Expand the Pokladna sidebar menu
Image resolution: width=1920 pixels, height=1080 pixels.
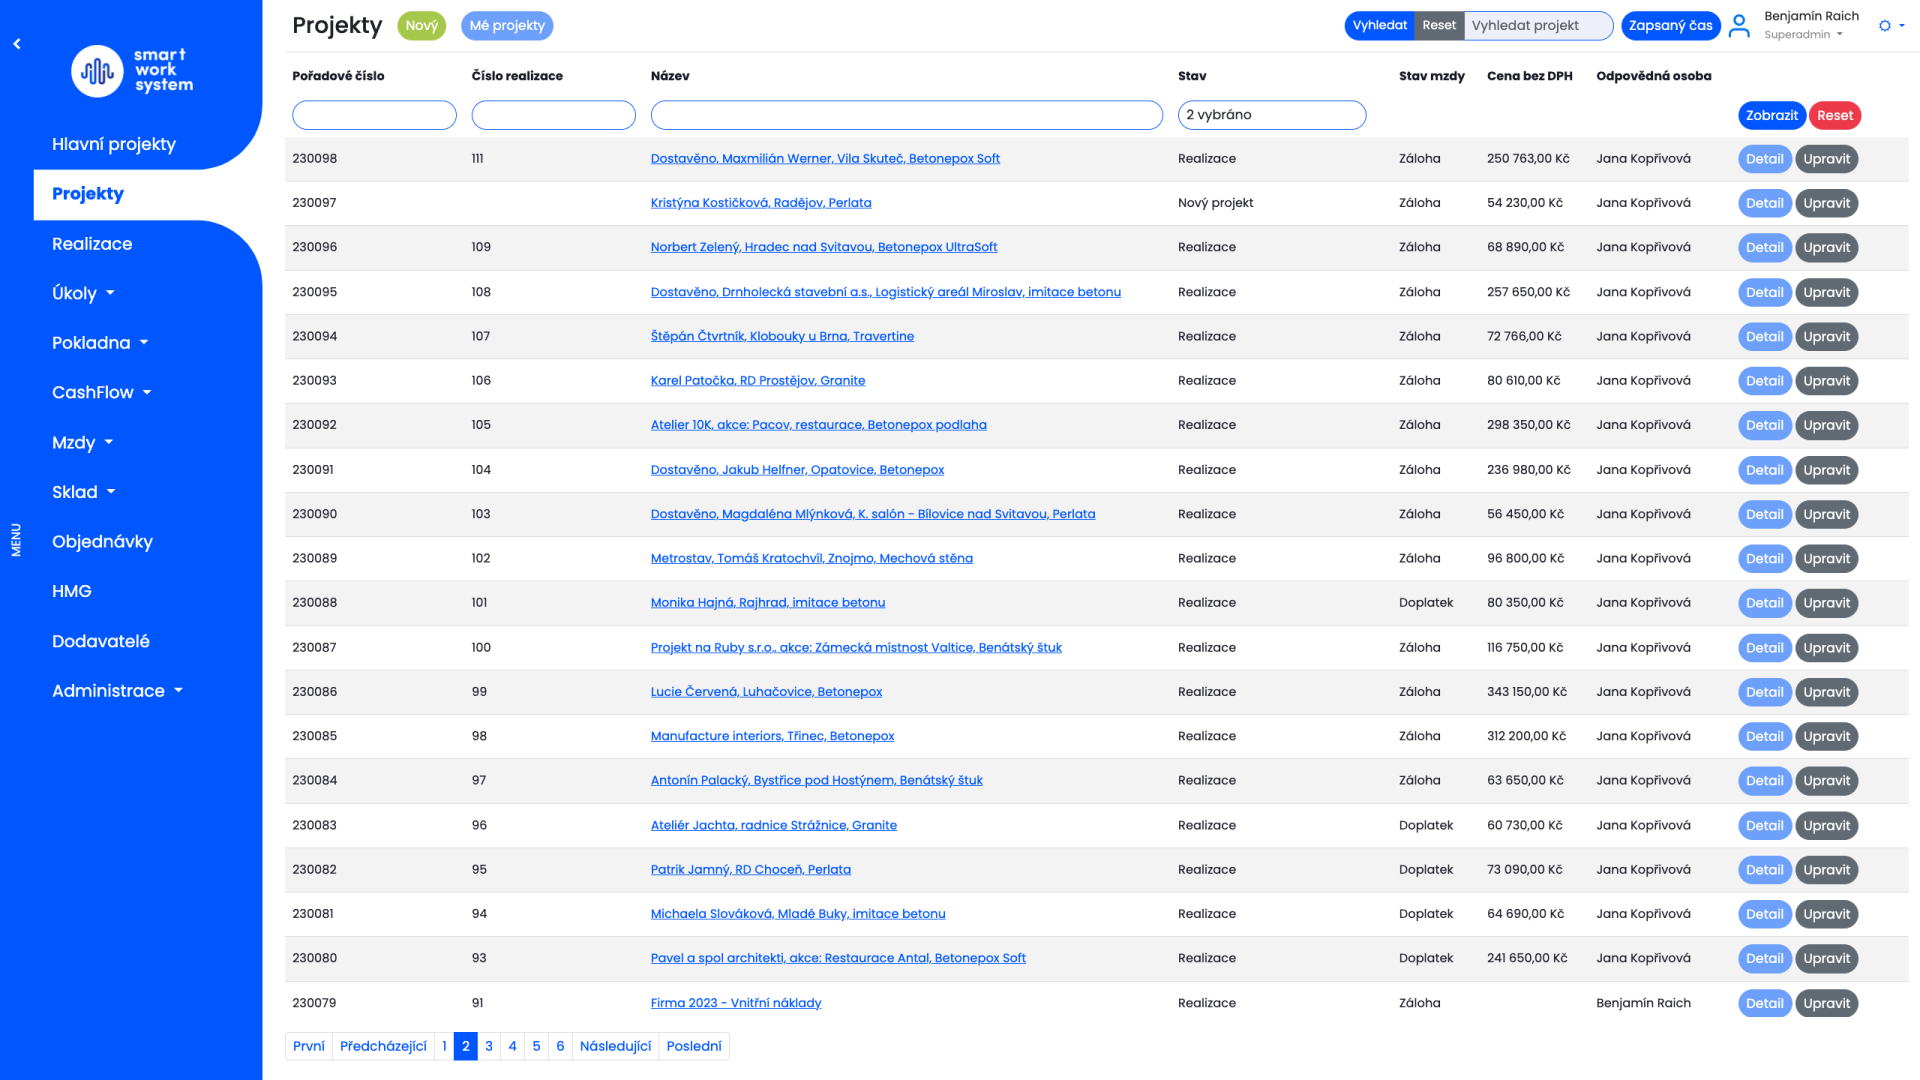(x=100, y=343)
